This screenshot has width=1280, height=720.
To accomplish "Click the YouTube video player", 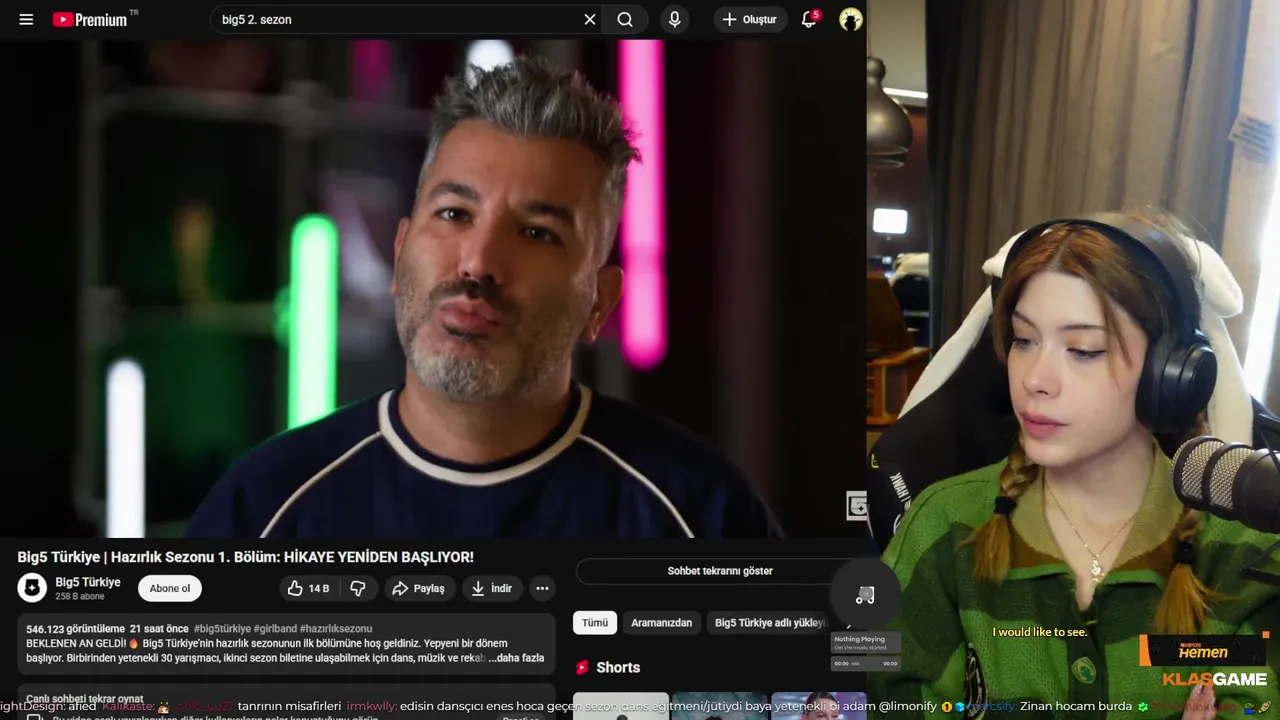I will (433, 289).
